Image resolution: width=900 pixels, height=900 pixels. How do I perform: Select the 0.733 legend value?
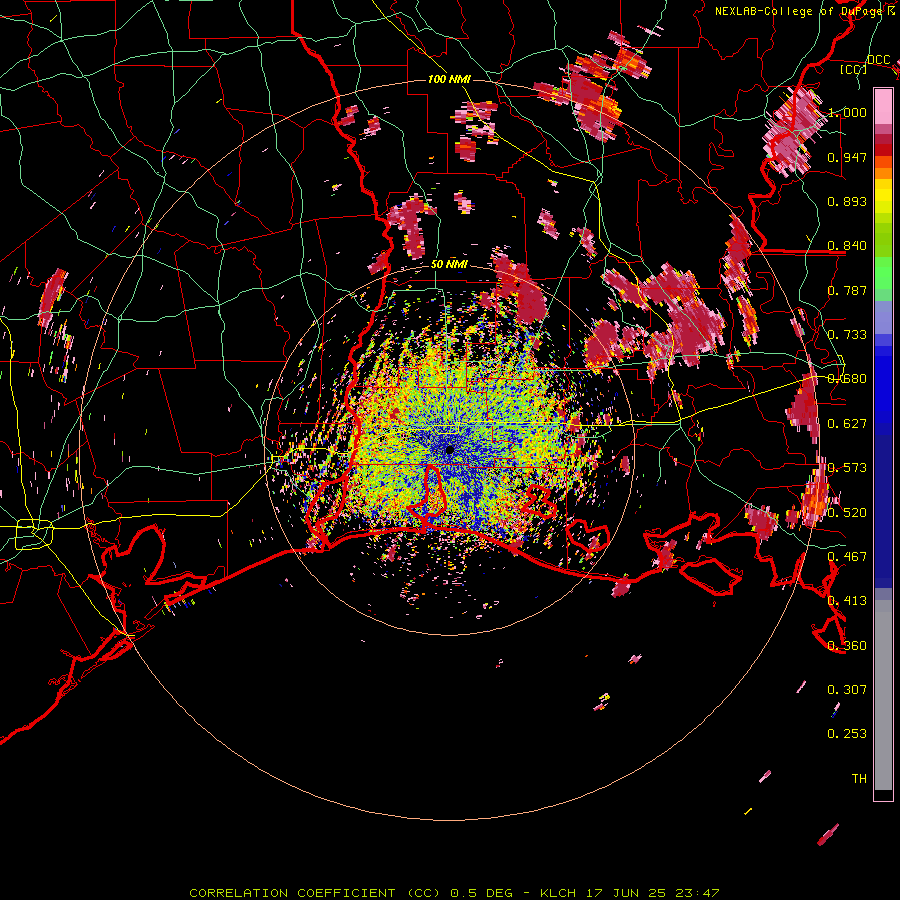point(847,335)
